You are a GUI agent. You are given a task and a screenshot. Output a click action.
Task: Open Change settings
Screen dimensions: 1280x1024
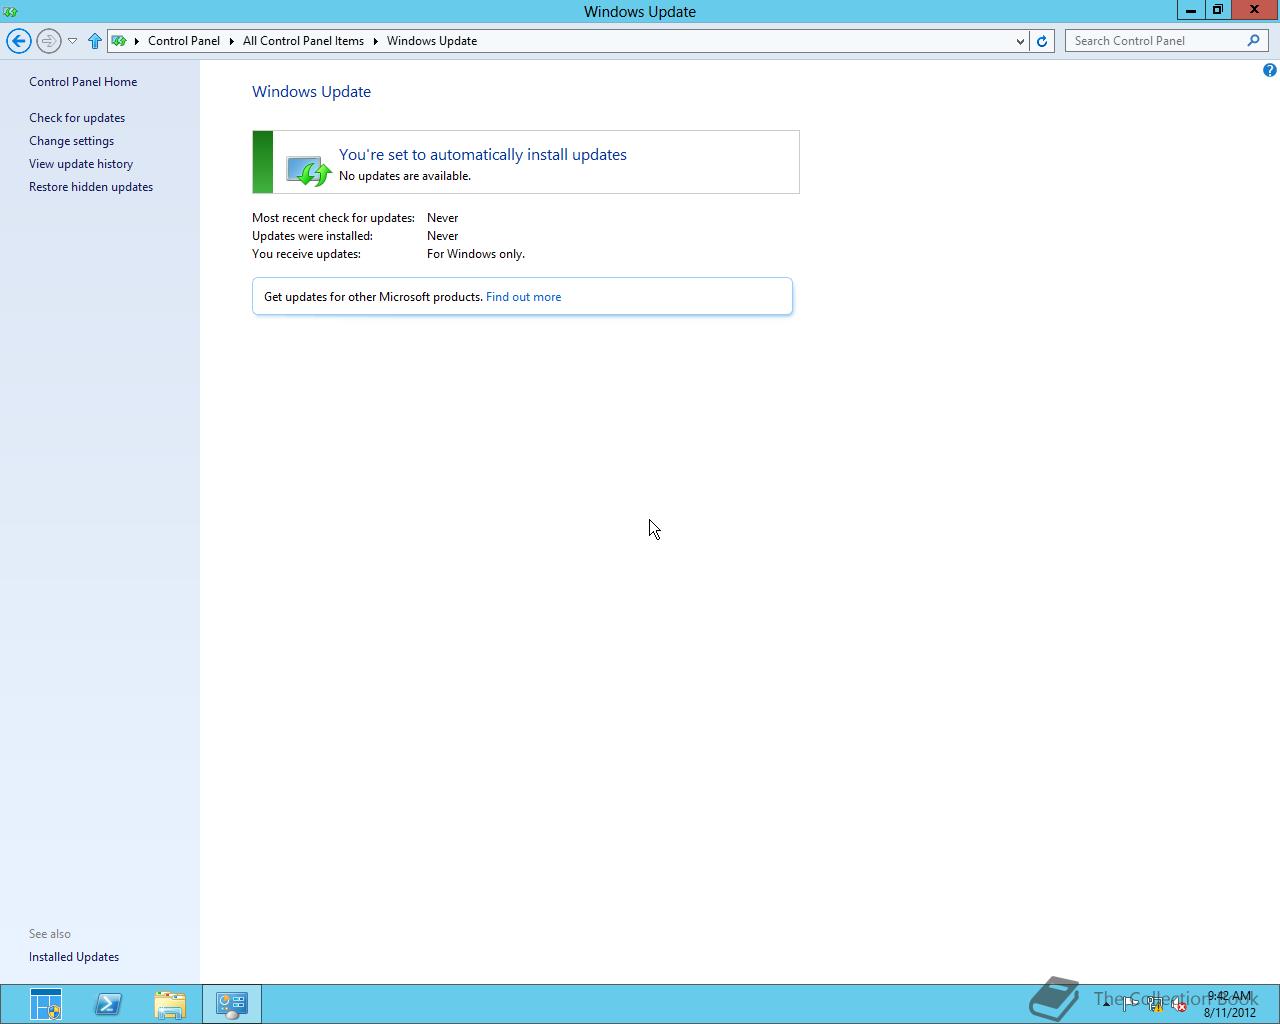tap(71, 141)
